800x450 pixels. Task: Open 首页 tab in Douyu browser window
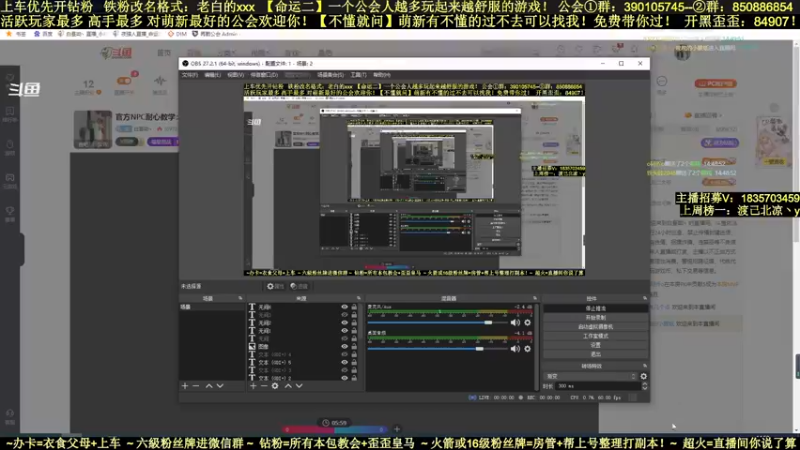[164, 53]
